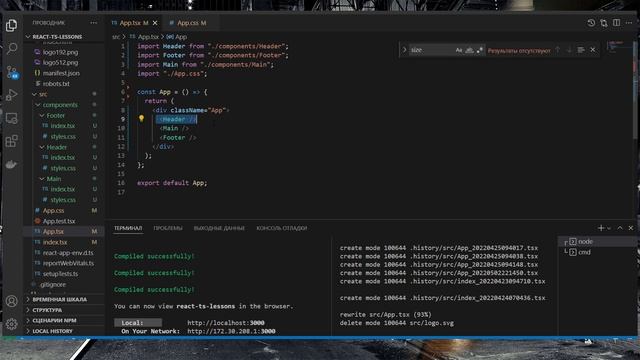Open the new terminal dropdown arrow
640x360 pixels.
pos(609,228)
